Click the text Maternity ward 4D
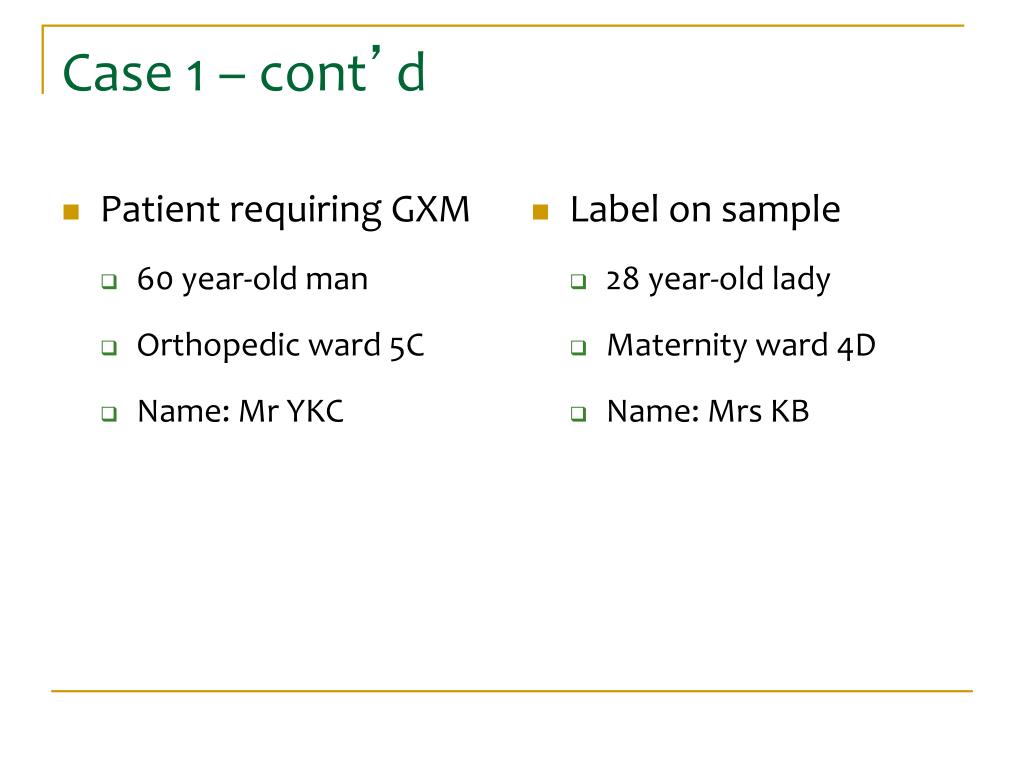1024x768 pixels. [741, 345]
